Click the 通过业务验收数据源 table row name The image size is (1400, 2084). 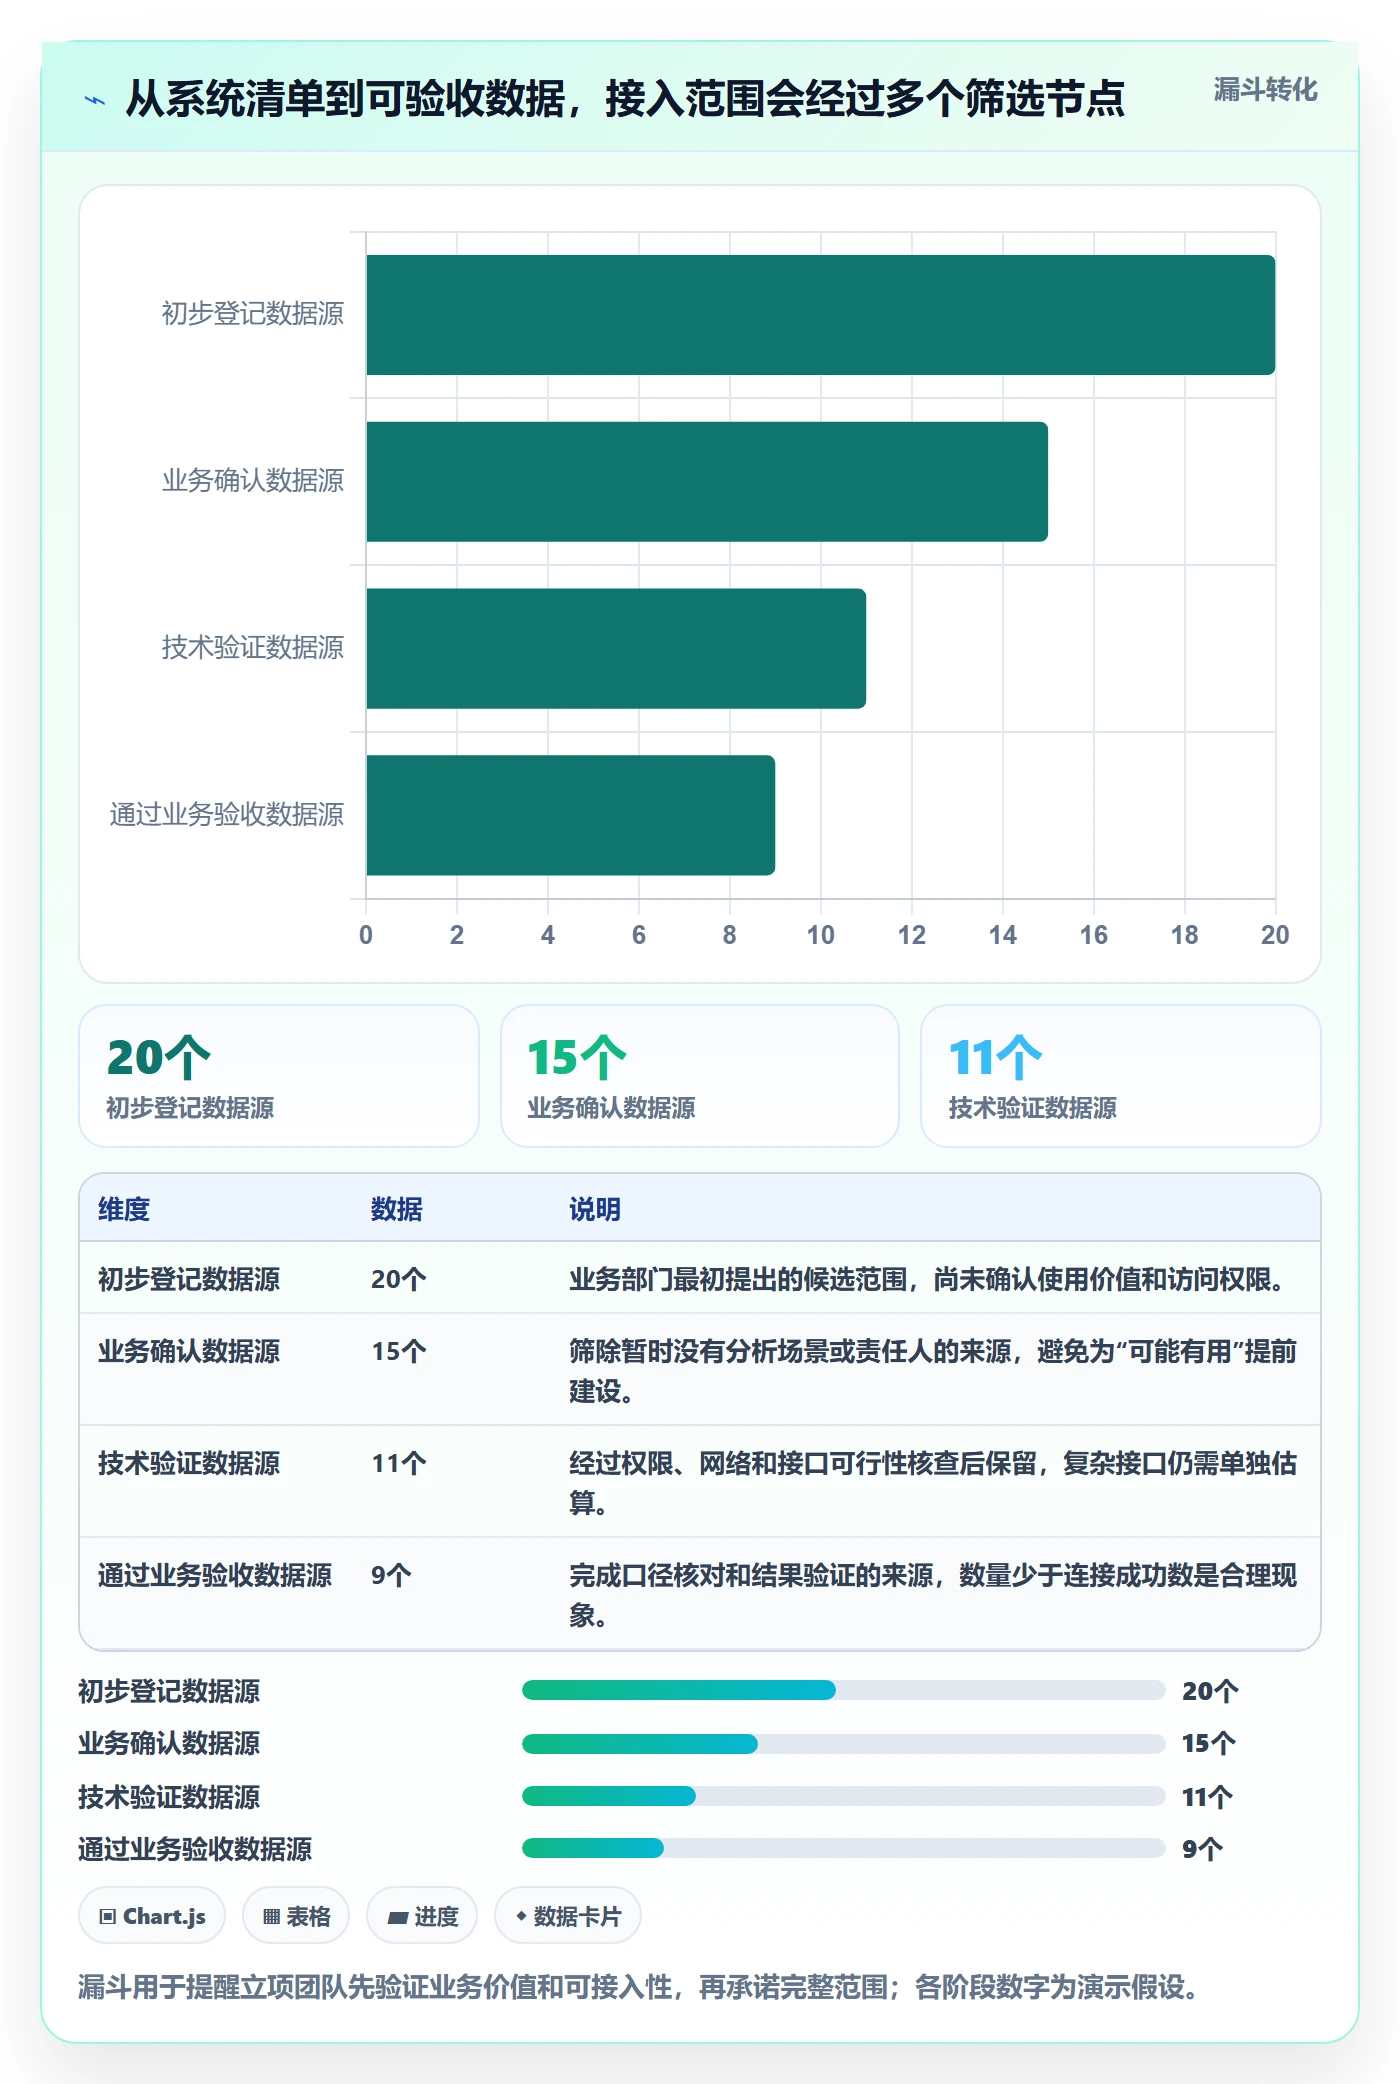coord(215,1575)
